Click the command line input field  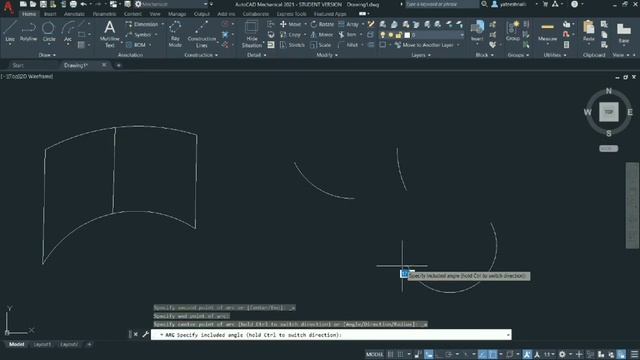tap(331, 335)
